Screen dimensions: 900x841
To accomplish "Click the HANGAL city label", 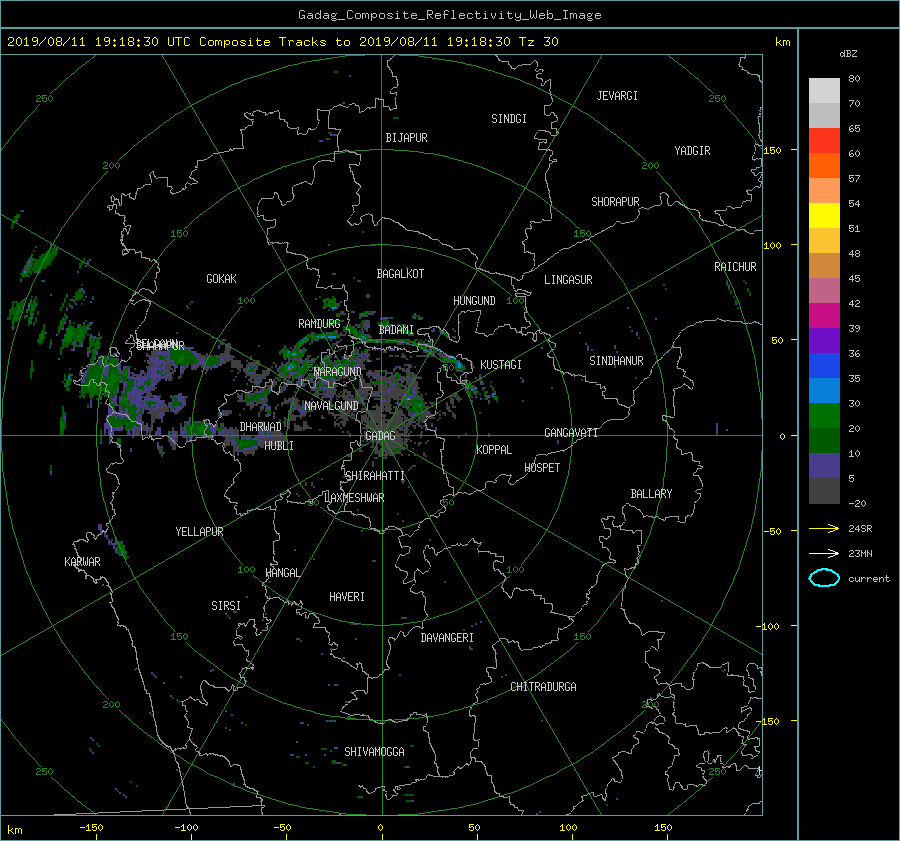I will [283, 573].
